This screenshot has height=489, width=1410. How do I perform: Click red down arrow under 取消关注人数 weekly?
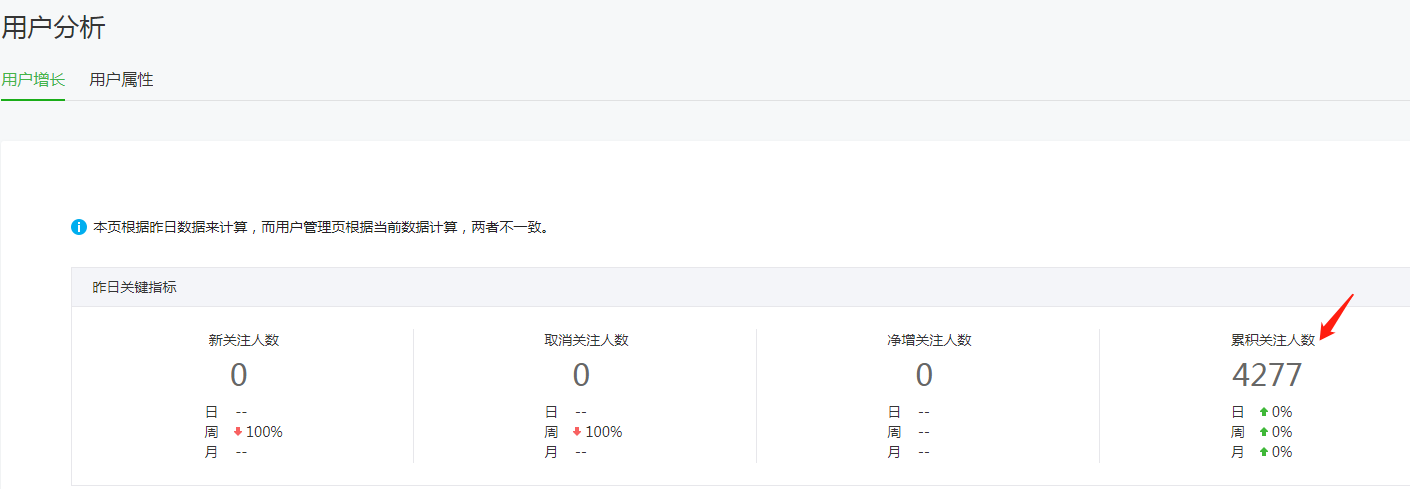coord(577,432)
